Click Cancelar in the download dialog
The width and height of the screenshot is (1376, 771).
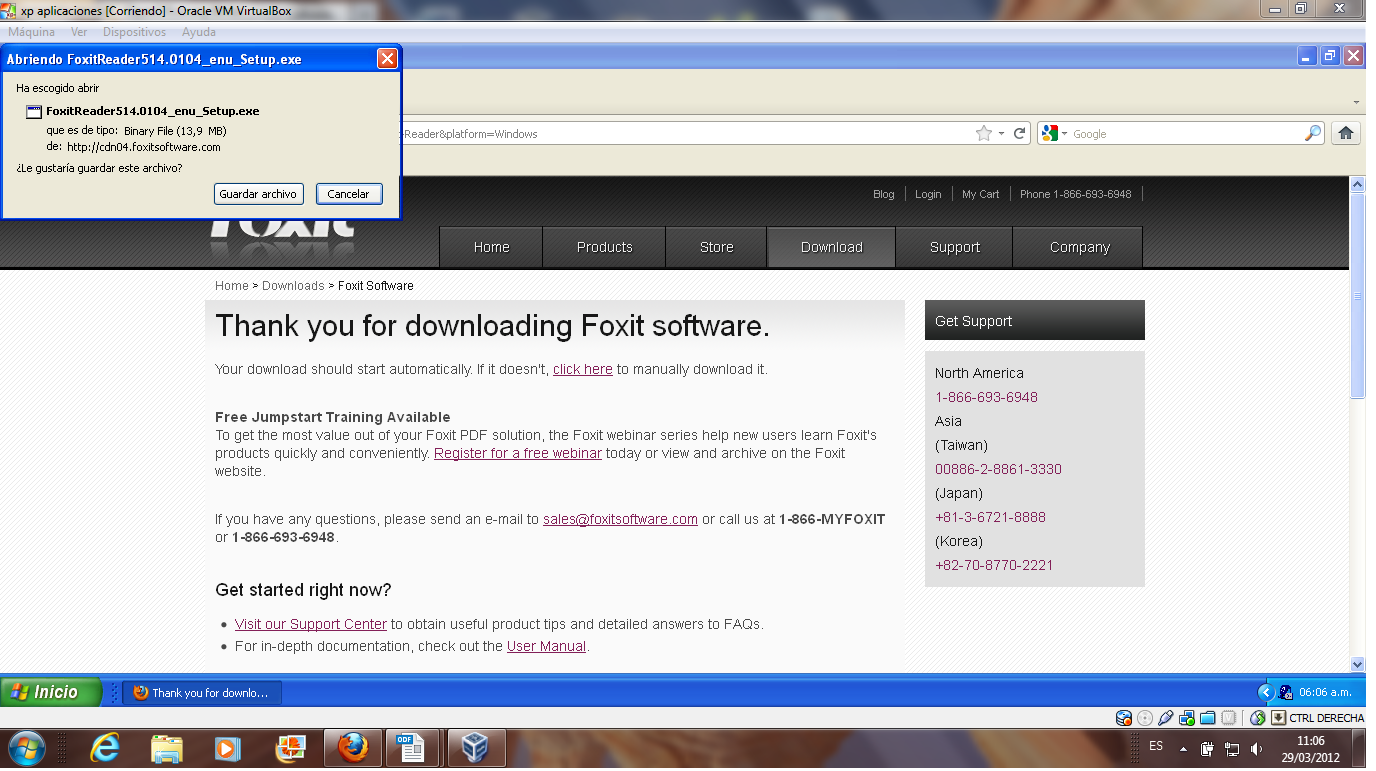(x=349, y=194)
